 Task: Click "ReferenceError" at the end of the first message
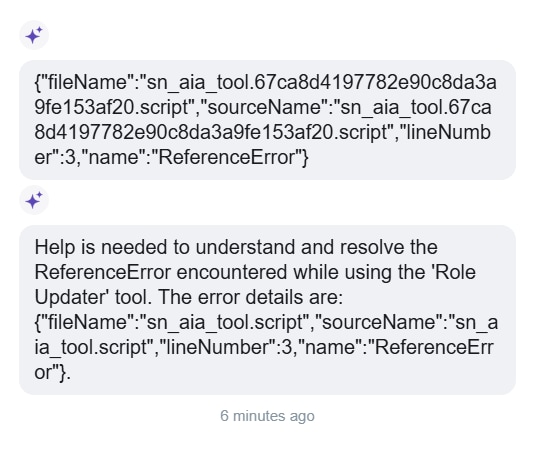[x=228, y=158]
